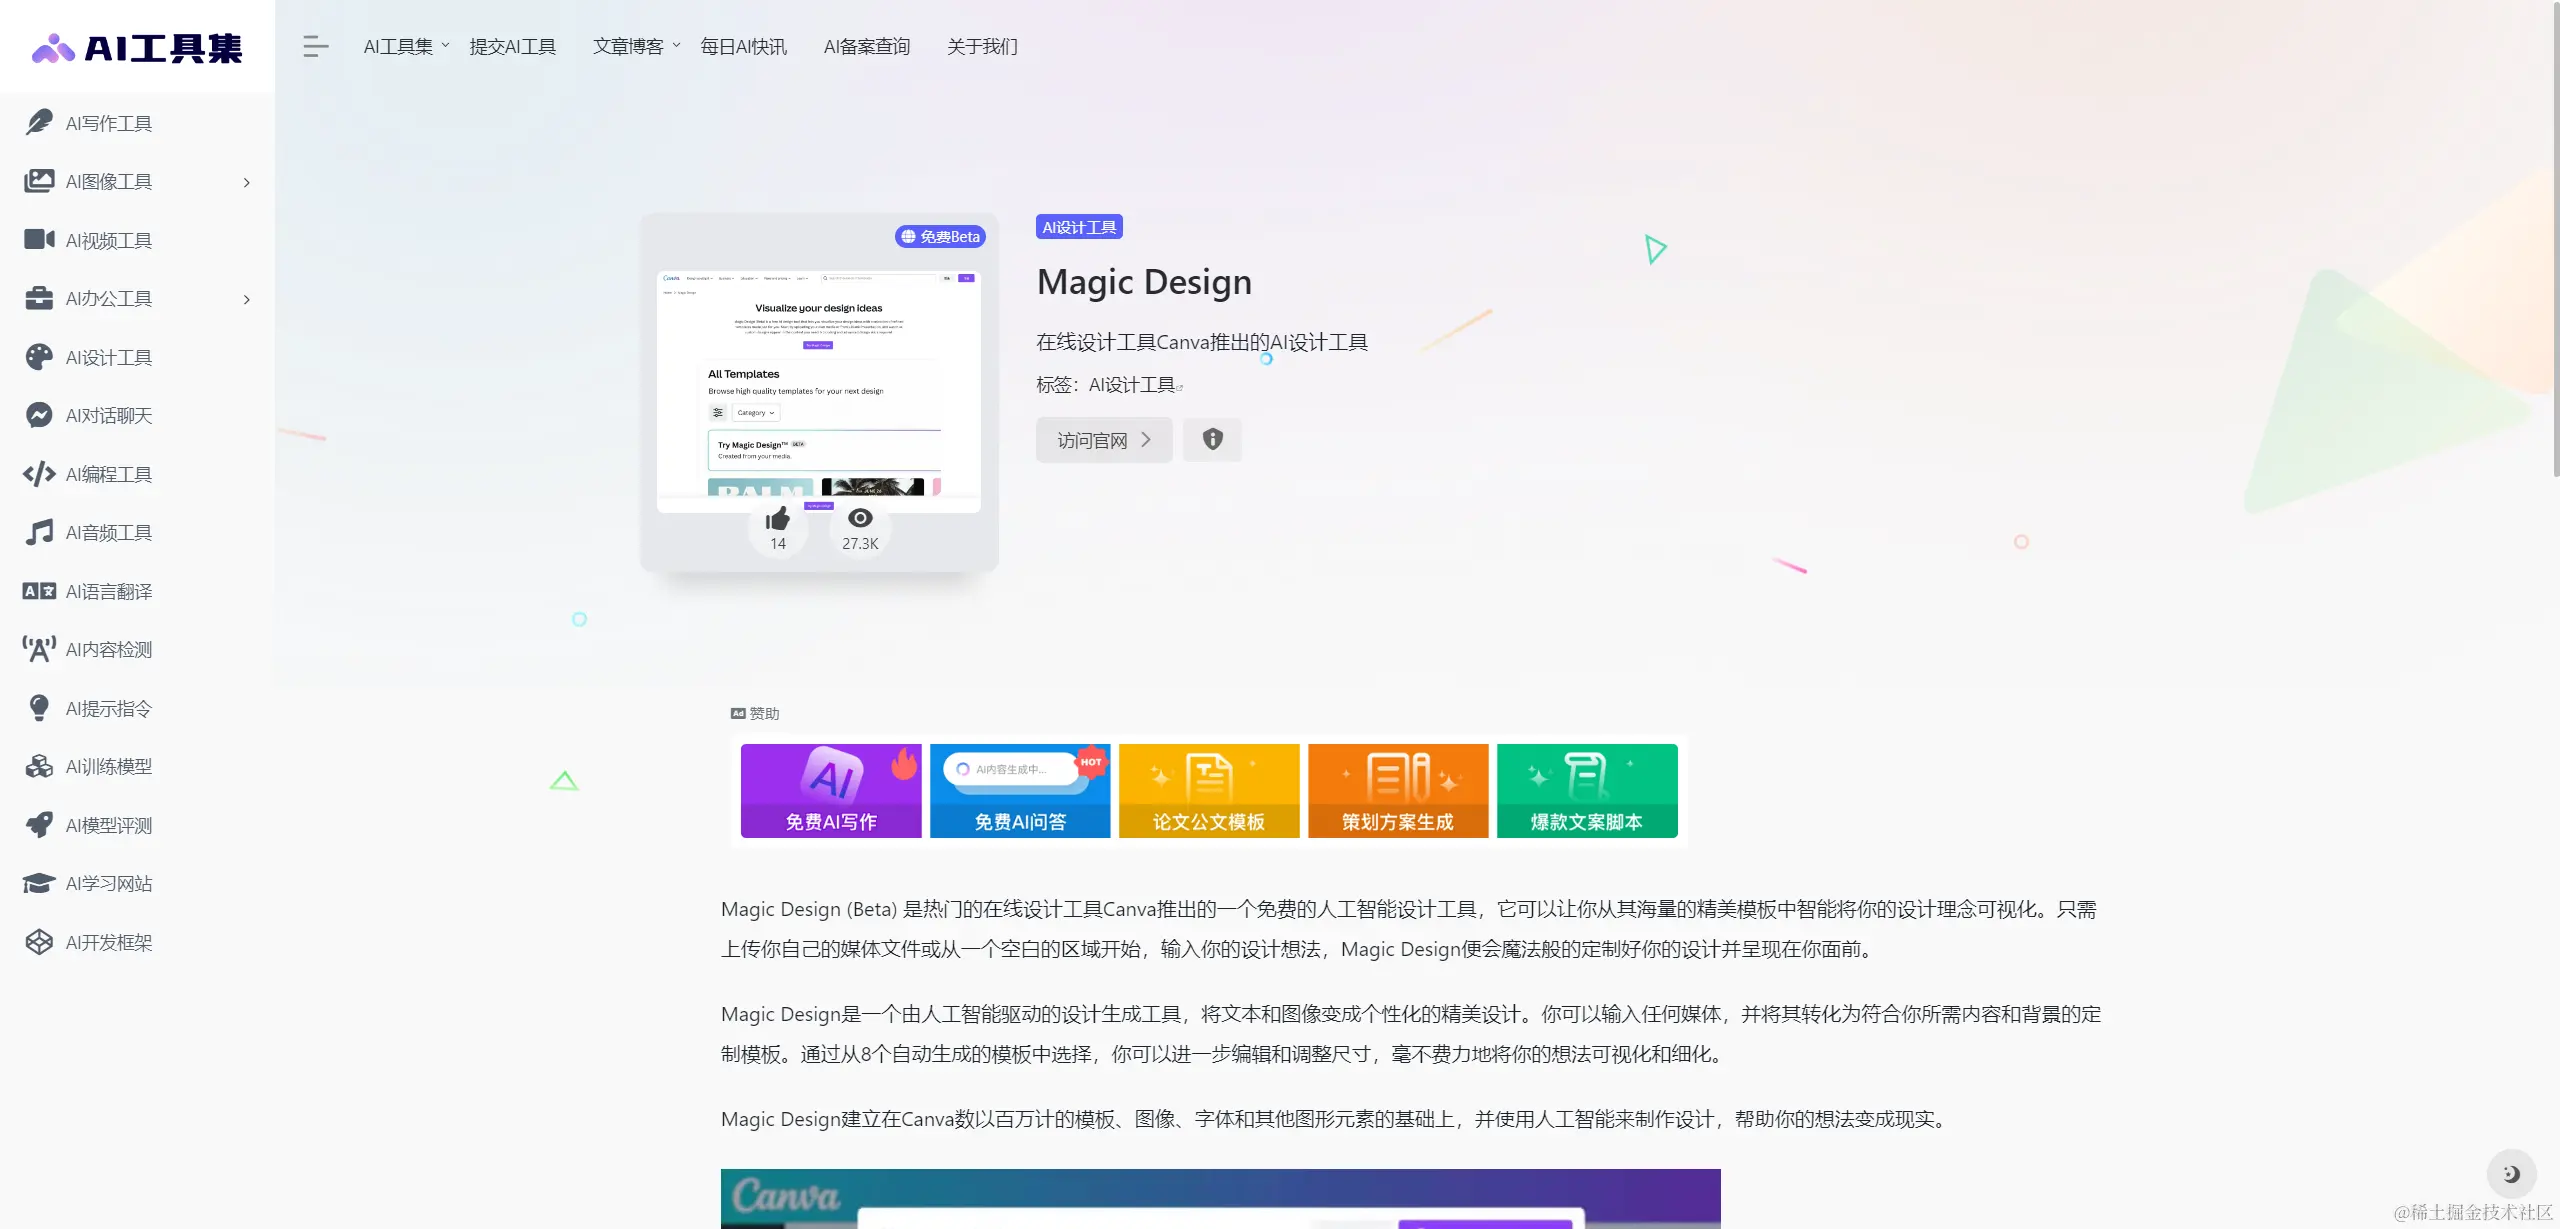This screenshot has width=2560, height=1229.
Task: Open the 文章博客 dropdown in top nav
Action: [636, 46]
